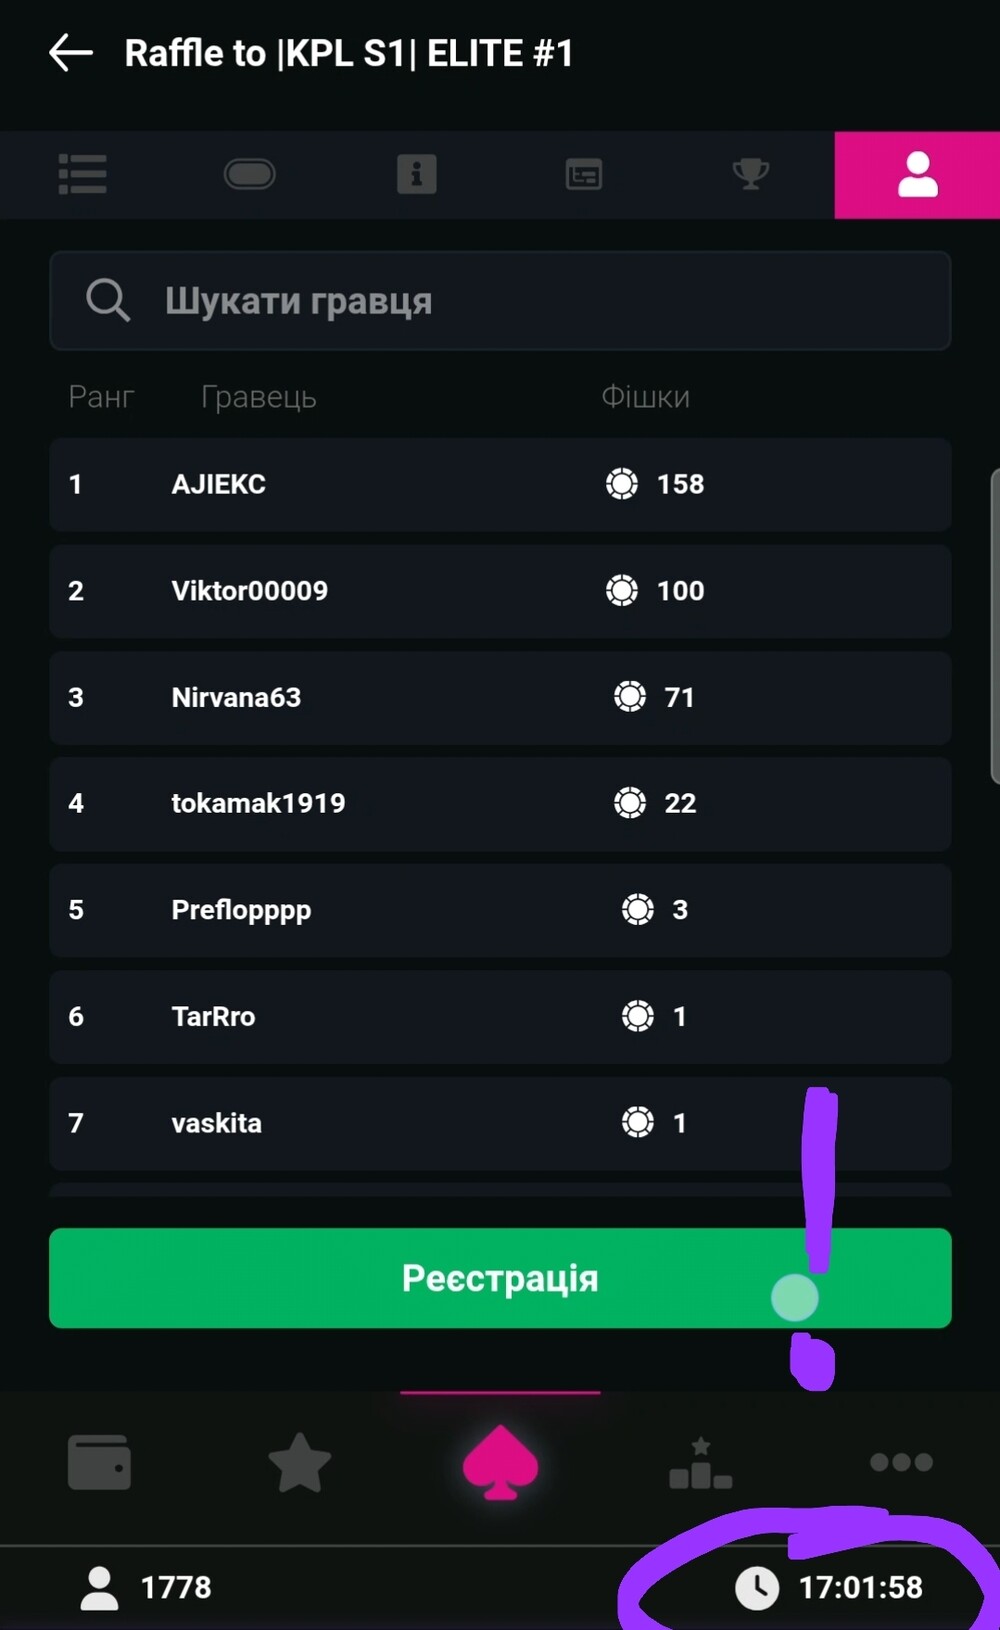
Task: Open the leaderboard podium icon
Action: pyautogui.click(x=700, y=1462)
